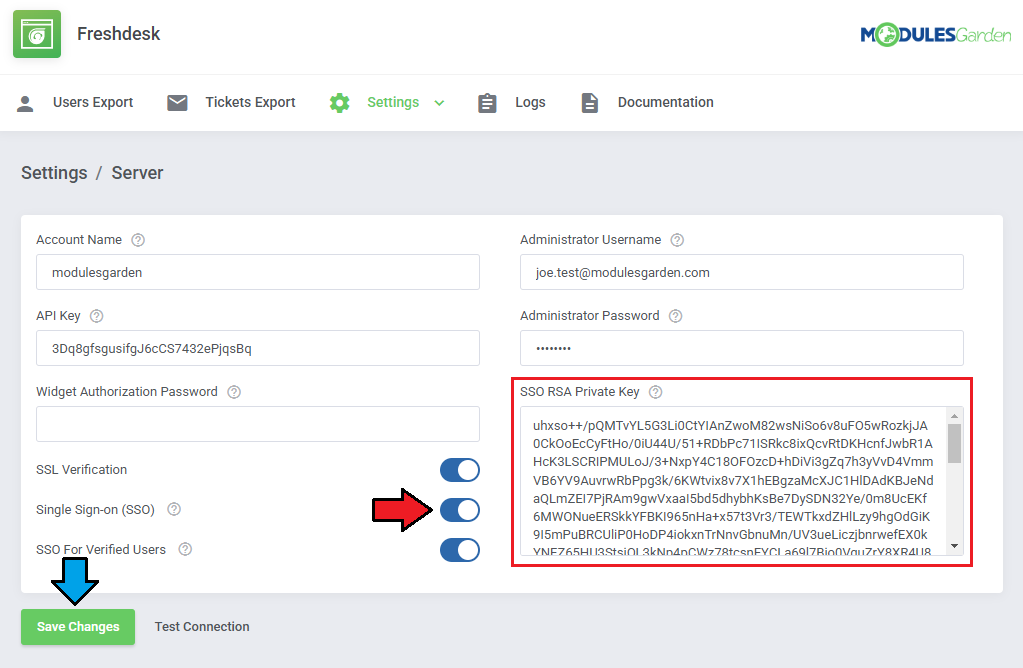Click the SSL Verification label

pyautogui.click(x=82, y=470)
